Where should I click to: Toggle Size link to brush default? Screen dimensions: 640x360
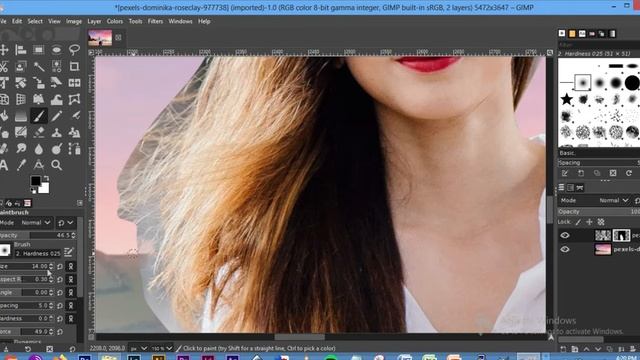click(x=71, y=267)
